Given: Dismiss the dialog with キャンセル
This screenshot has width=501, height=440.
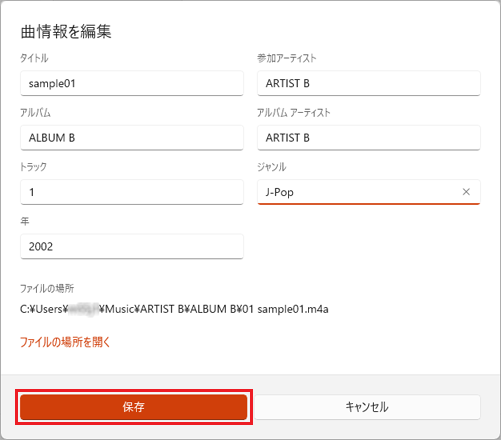Looking at the screenshot, I should tap(367, 407).
